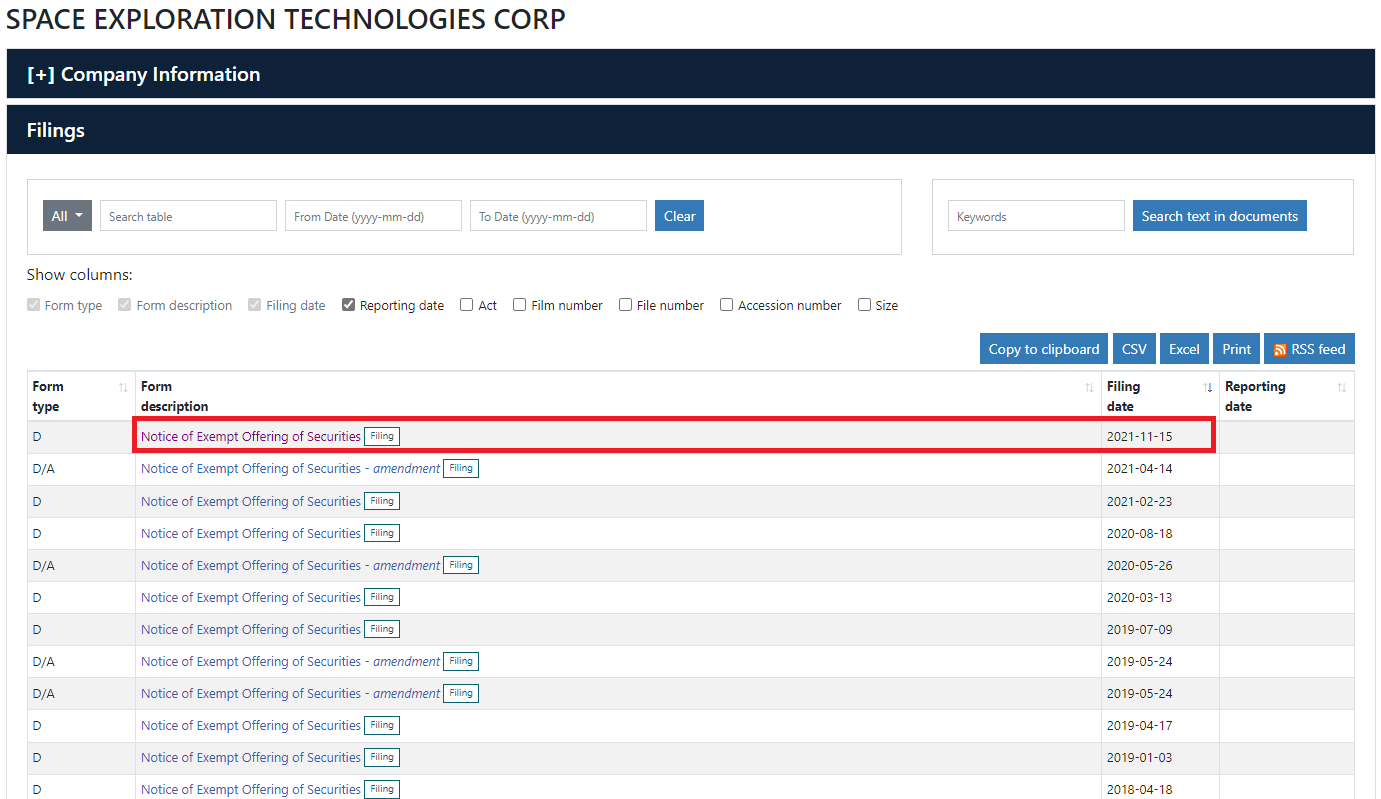Open amendment notice filed 2021-04-14
The width and height of the screenshot is (1381, 799).
(x=290, y=468)
